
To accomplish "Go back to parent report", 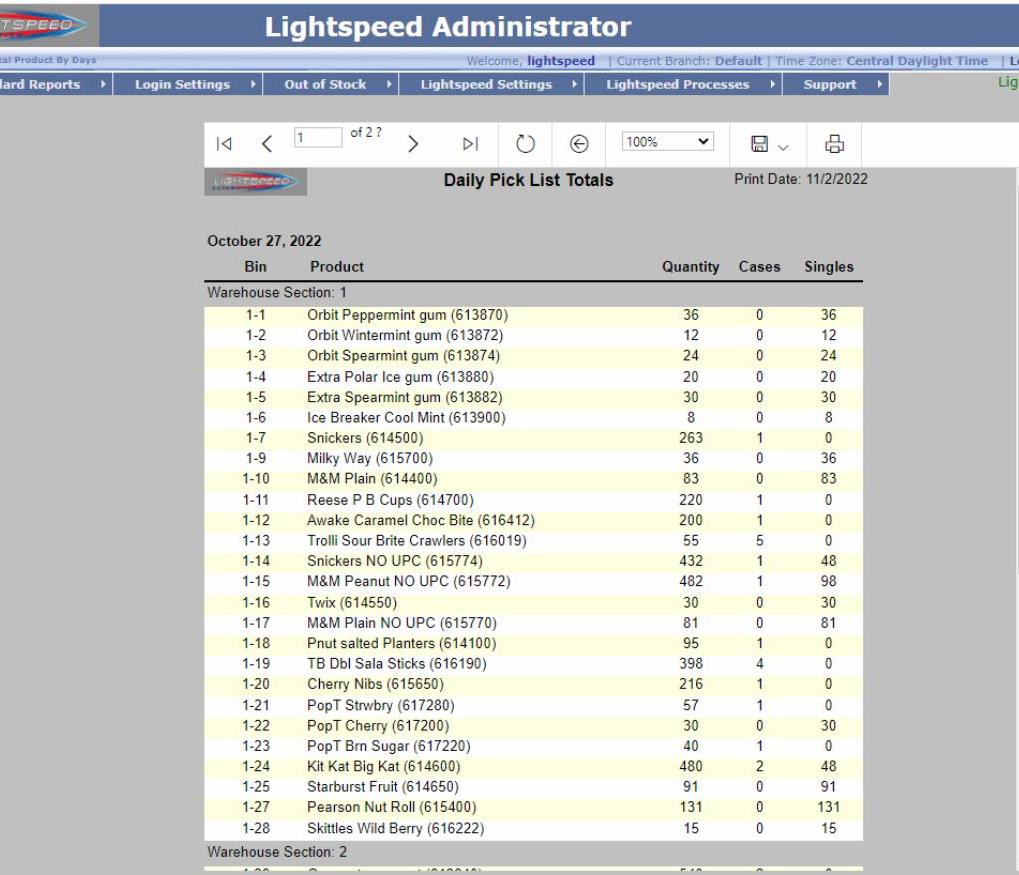I will [x=579, y=144].
